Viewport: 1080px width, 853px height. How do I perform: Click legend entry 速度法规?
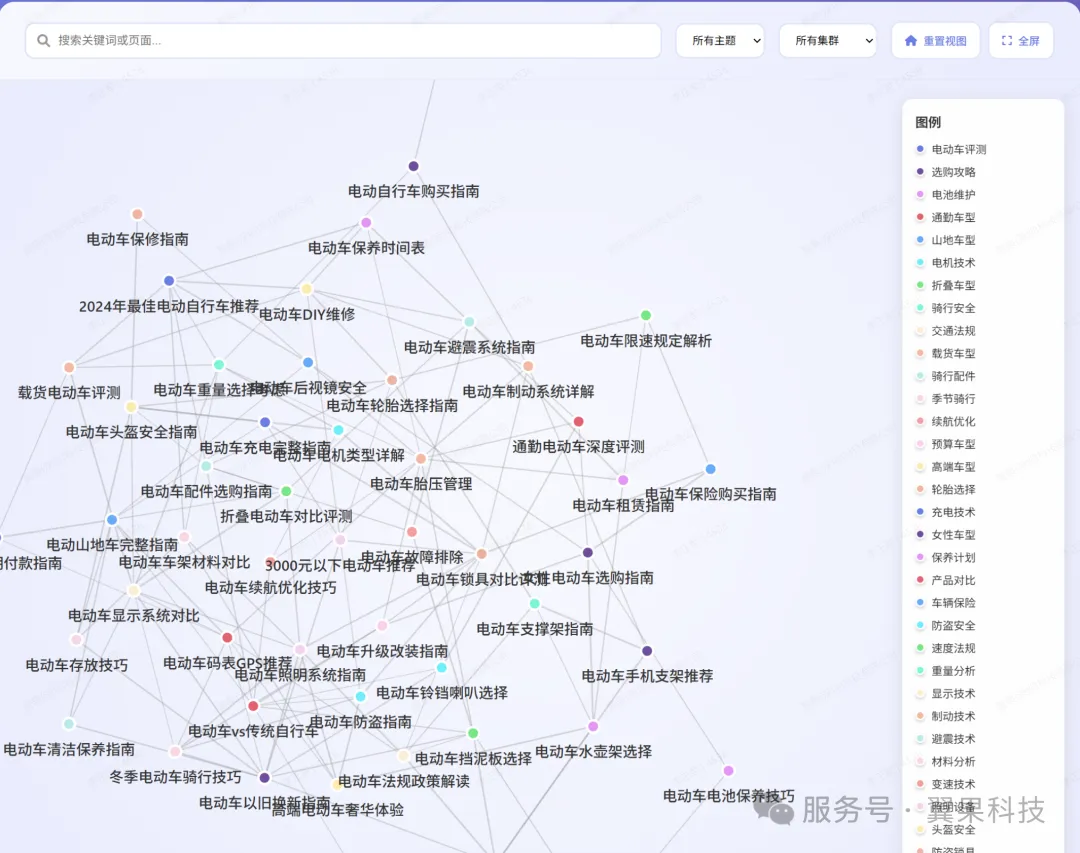pos(946,648)
